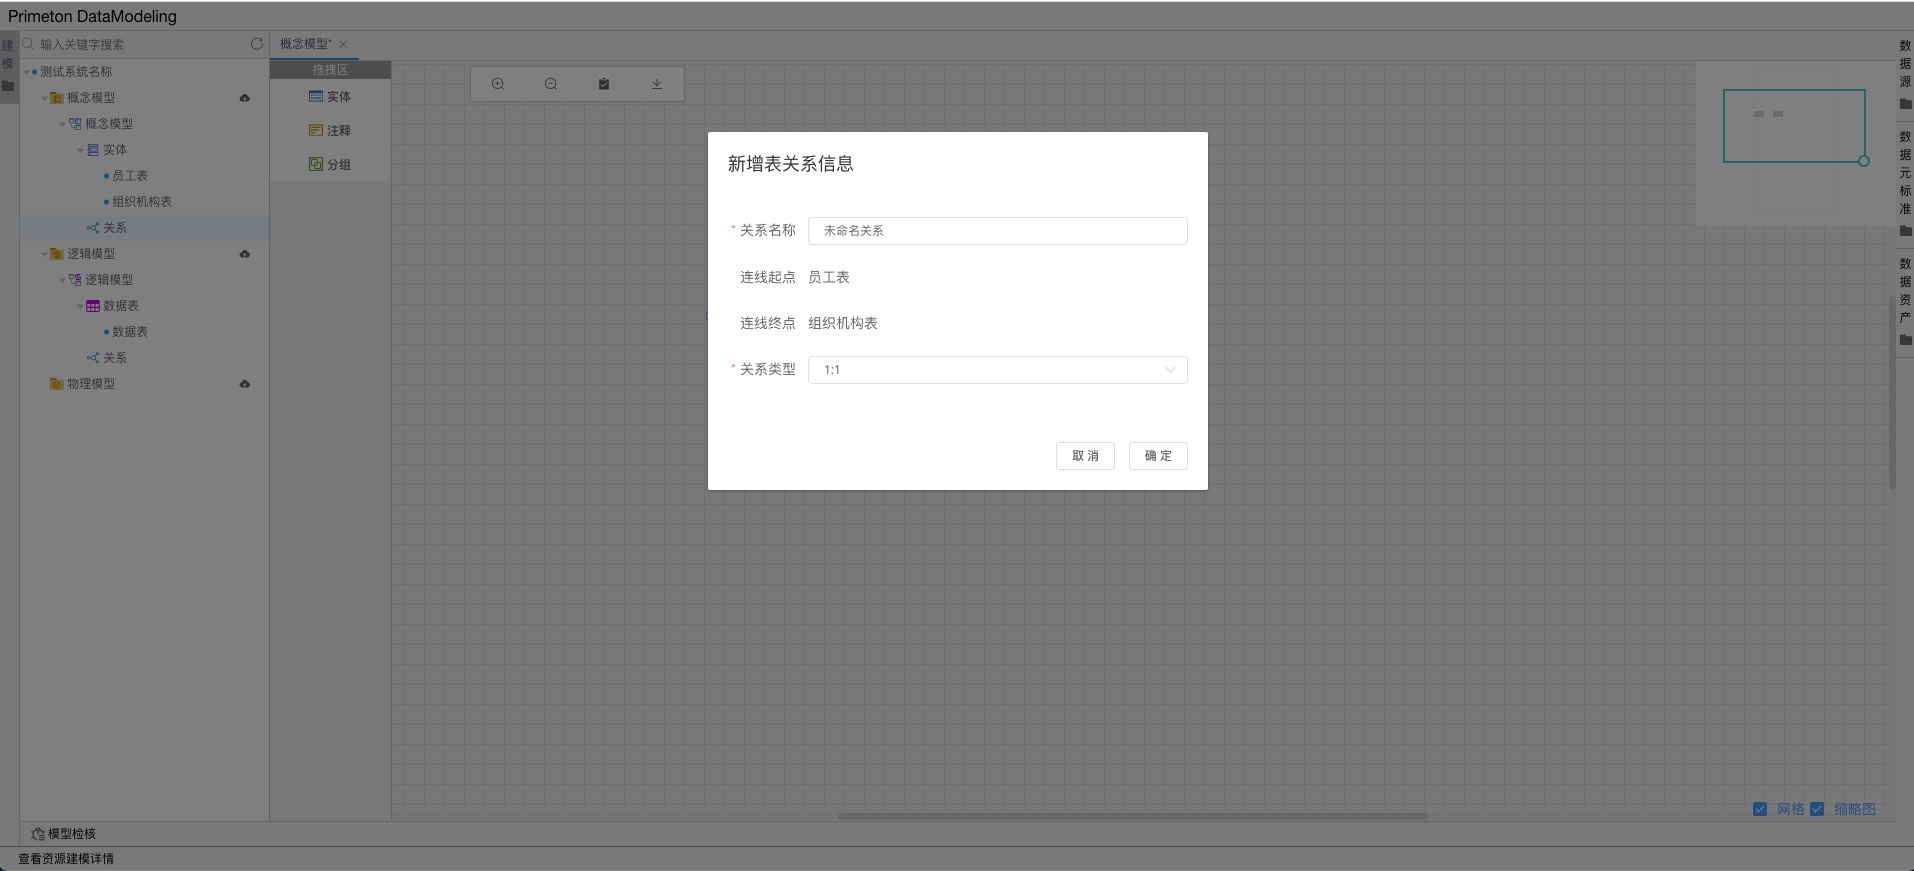Select the 关系 node under 概念模型
This screenshot has height=871, width=1914.
115,228
